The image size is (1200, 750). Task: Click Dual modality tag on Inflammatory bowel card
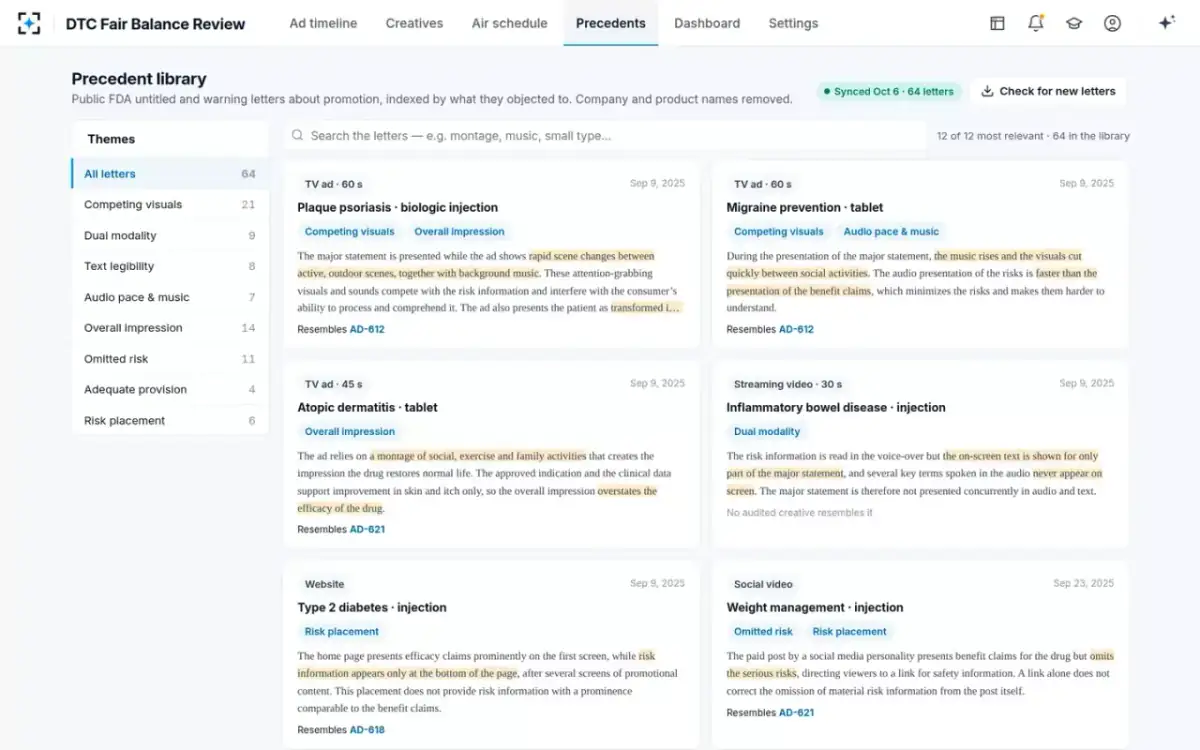pyautogui.click(x=767, y=431)
